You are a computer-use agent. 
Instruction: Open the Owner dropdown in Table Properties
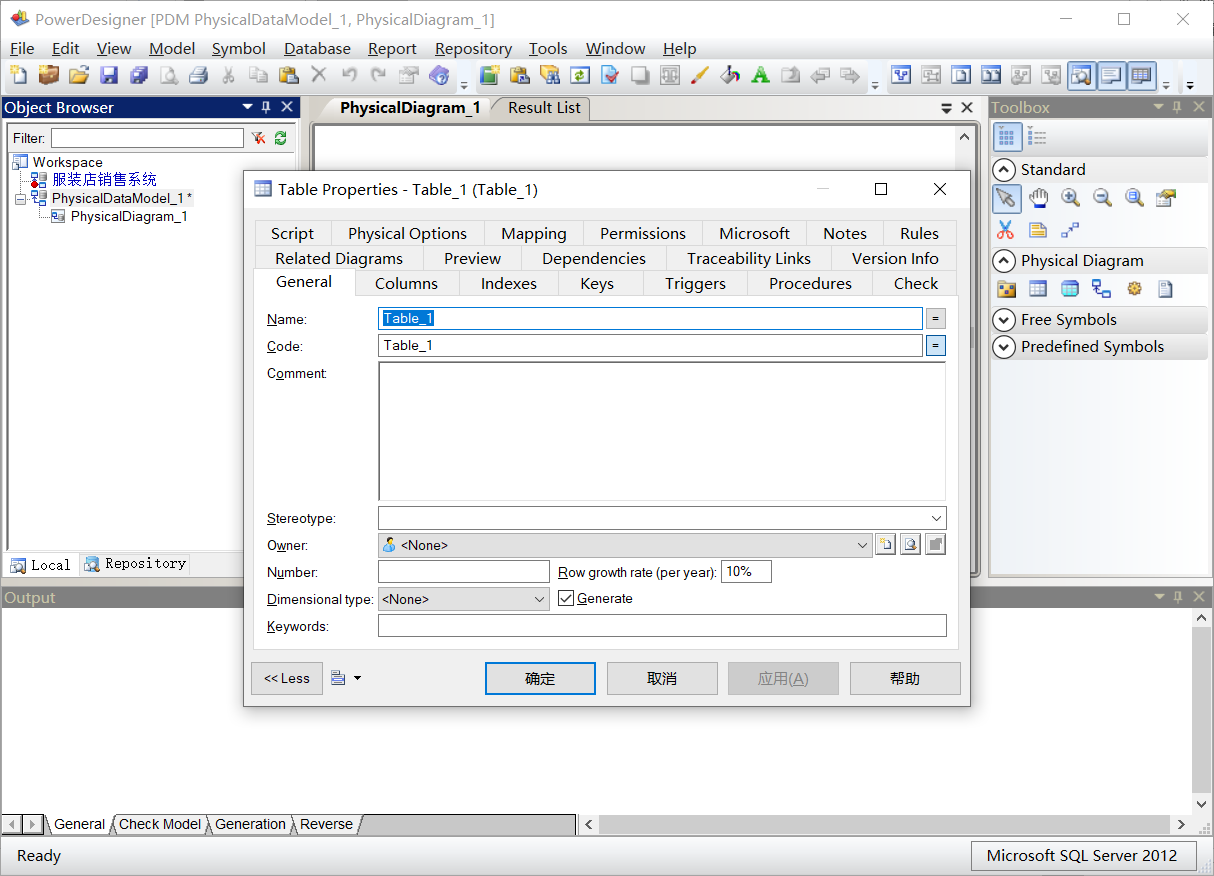(x=862, y=545)
